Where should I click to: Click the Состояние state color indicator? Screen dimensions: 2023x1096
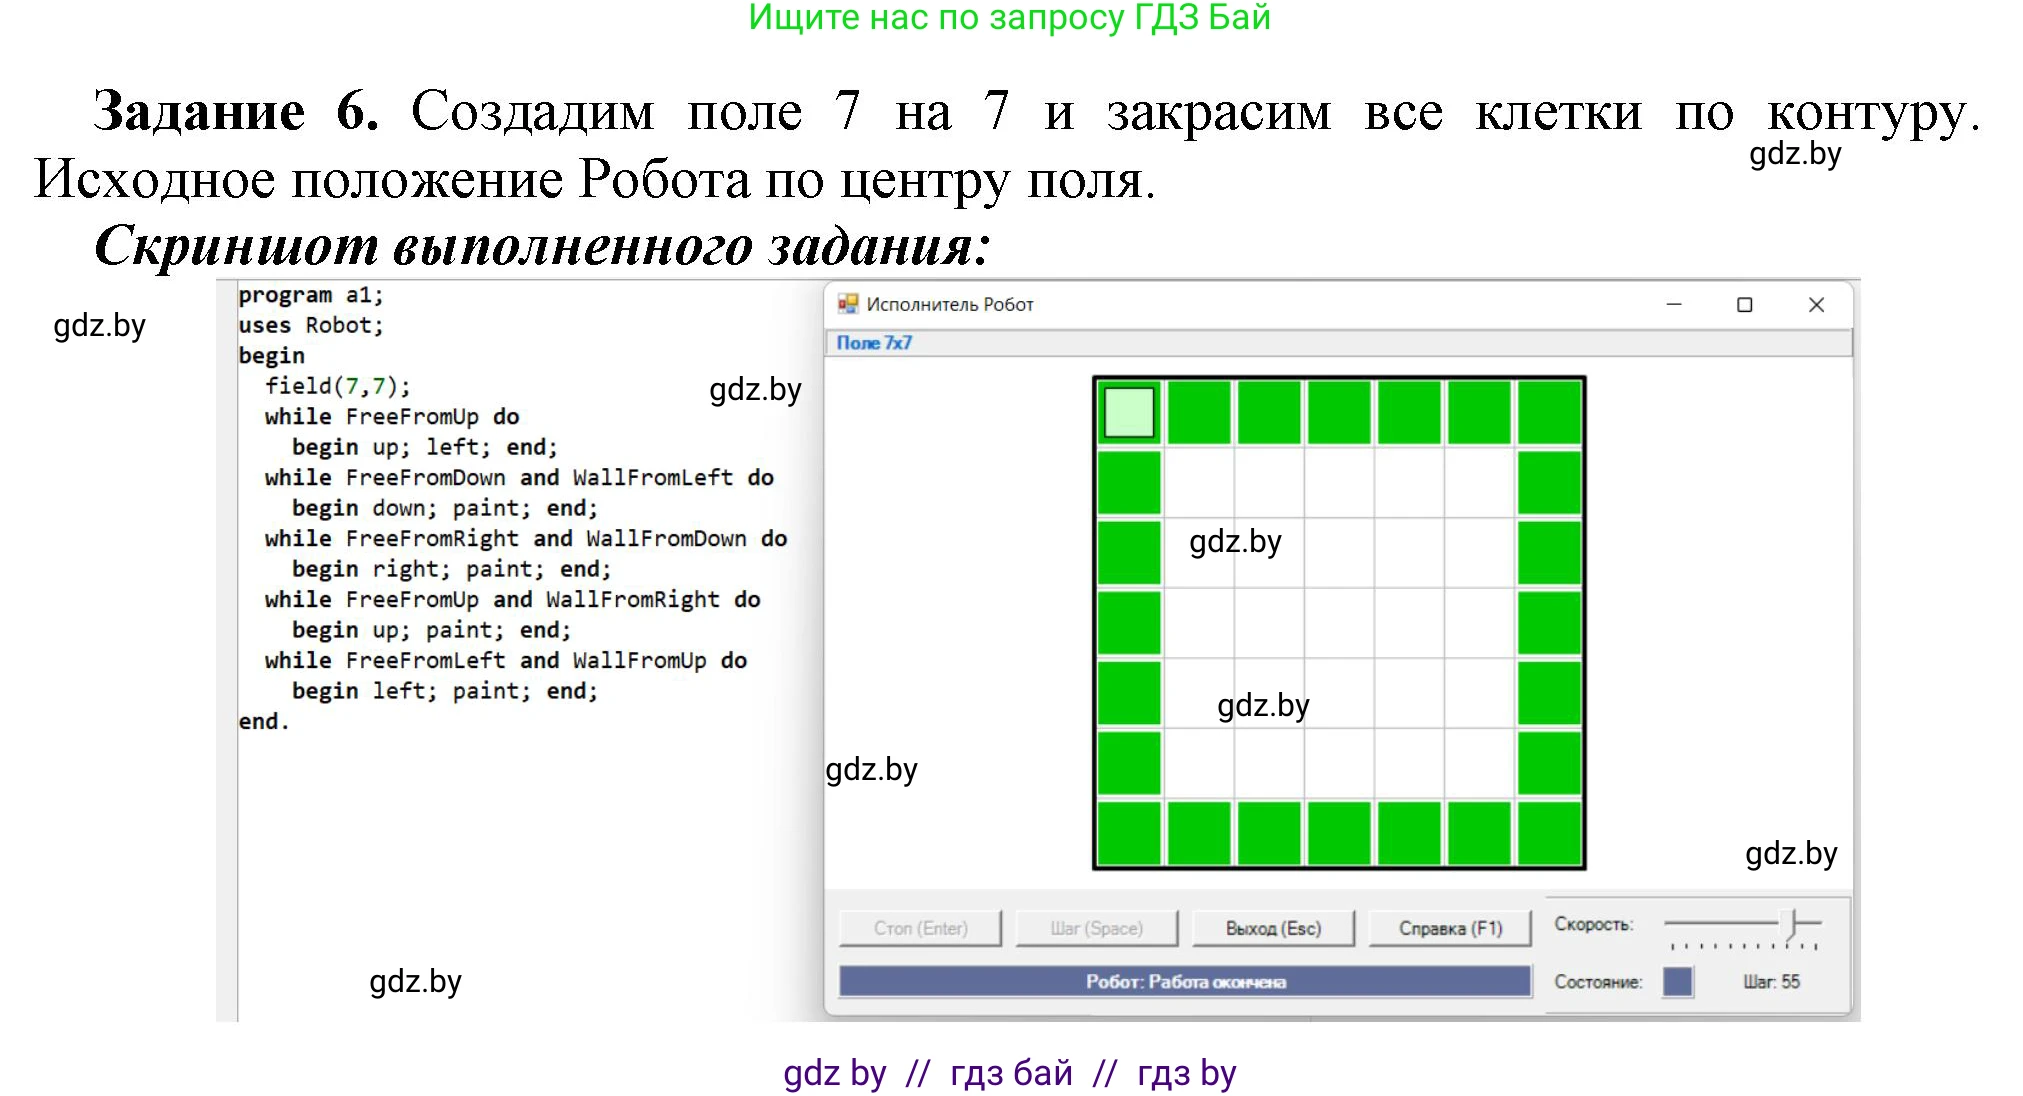pyautogui.click(x=1677, y=982)
